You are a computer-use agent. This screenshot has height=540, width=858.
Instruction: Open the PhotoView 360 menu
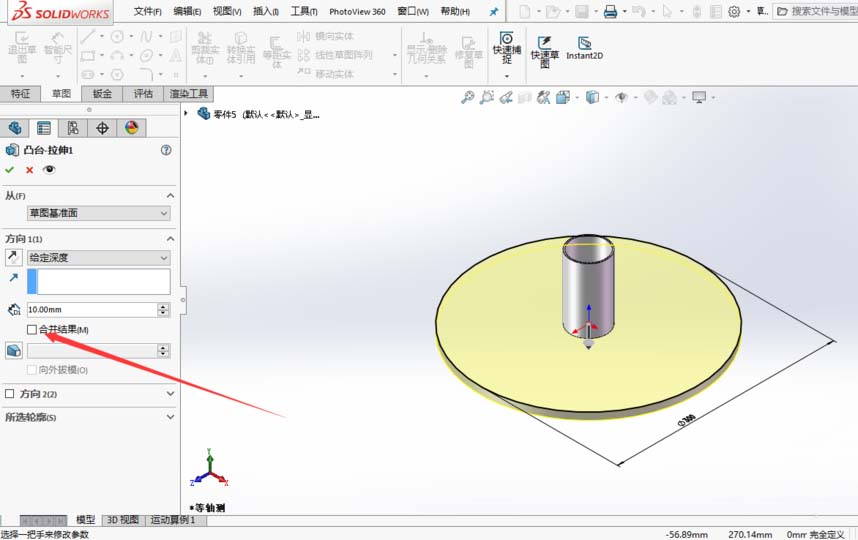(357, 11)
